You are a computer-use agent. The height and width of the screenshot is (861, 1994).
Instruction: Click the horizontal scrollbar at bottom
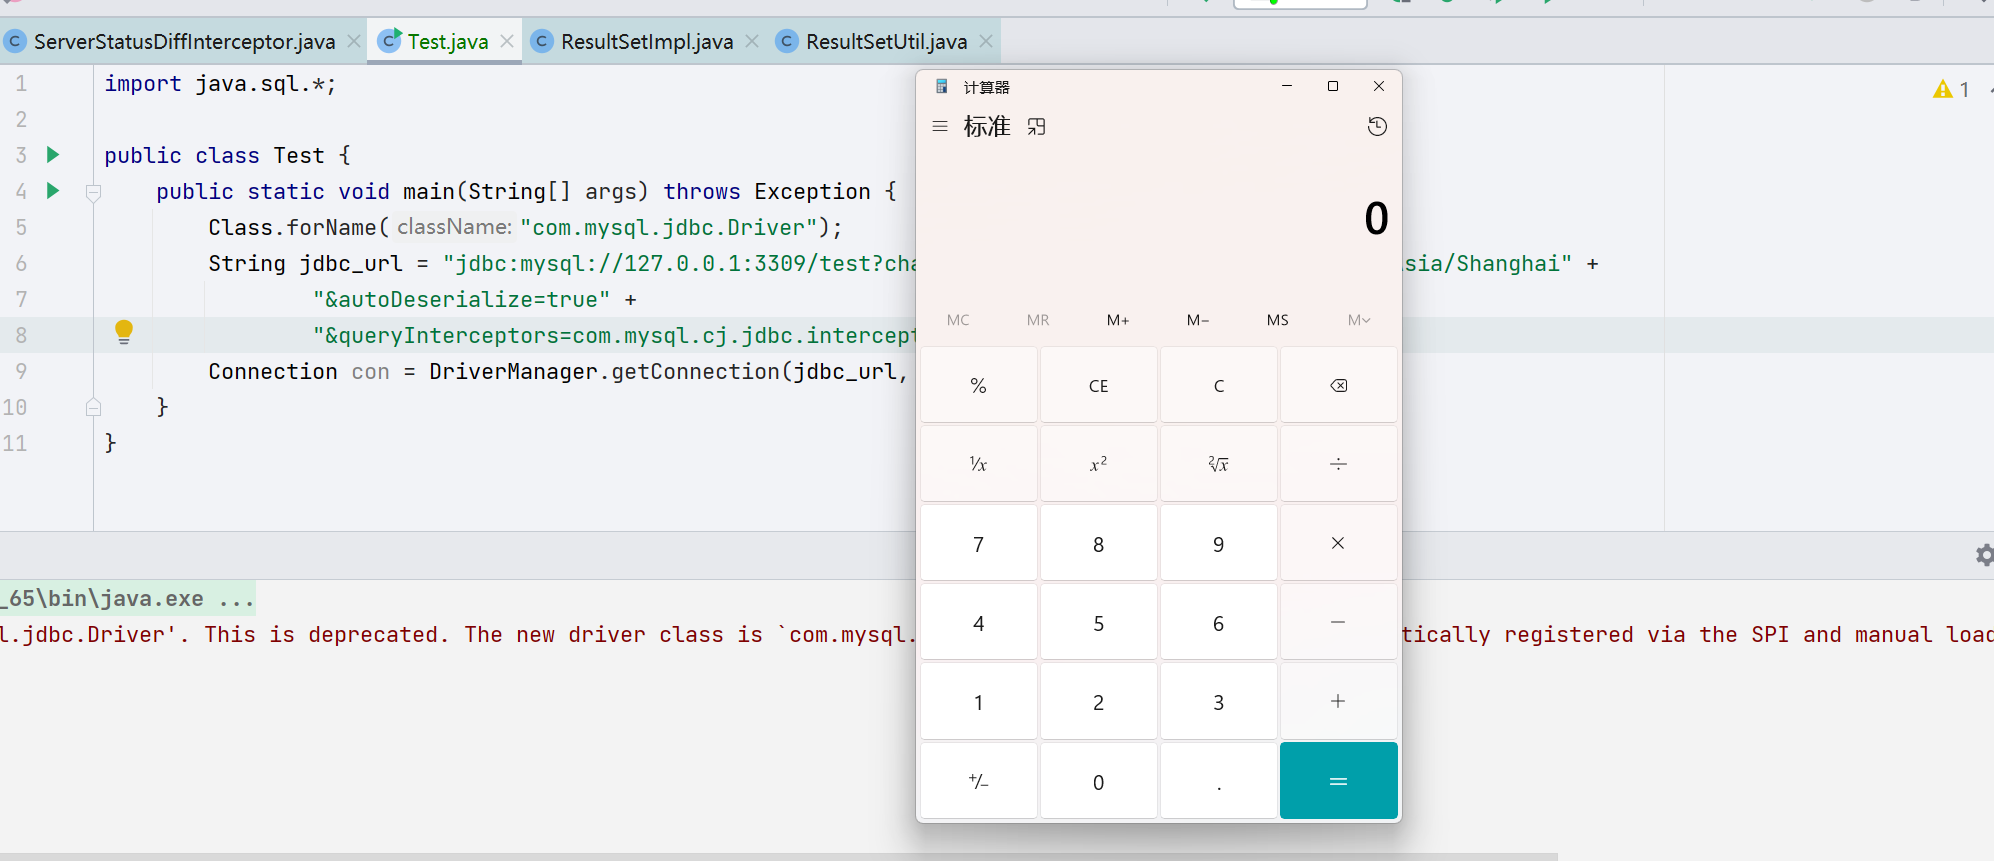pyautogui.click(x=780, y=856)
